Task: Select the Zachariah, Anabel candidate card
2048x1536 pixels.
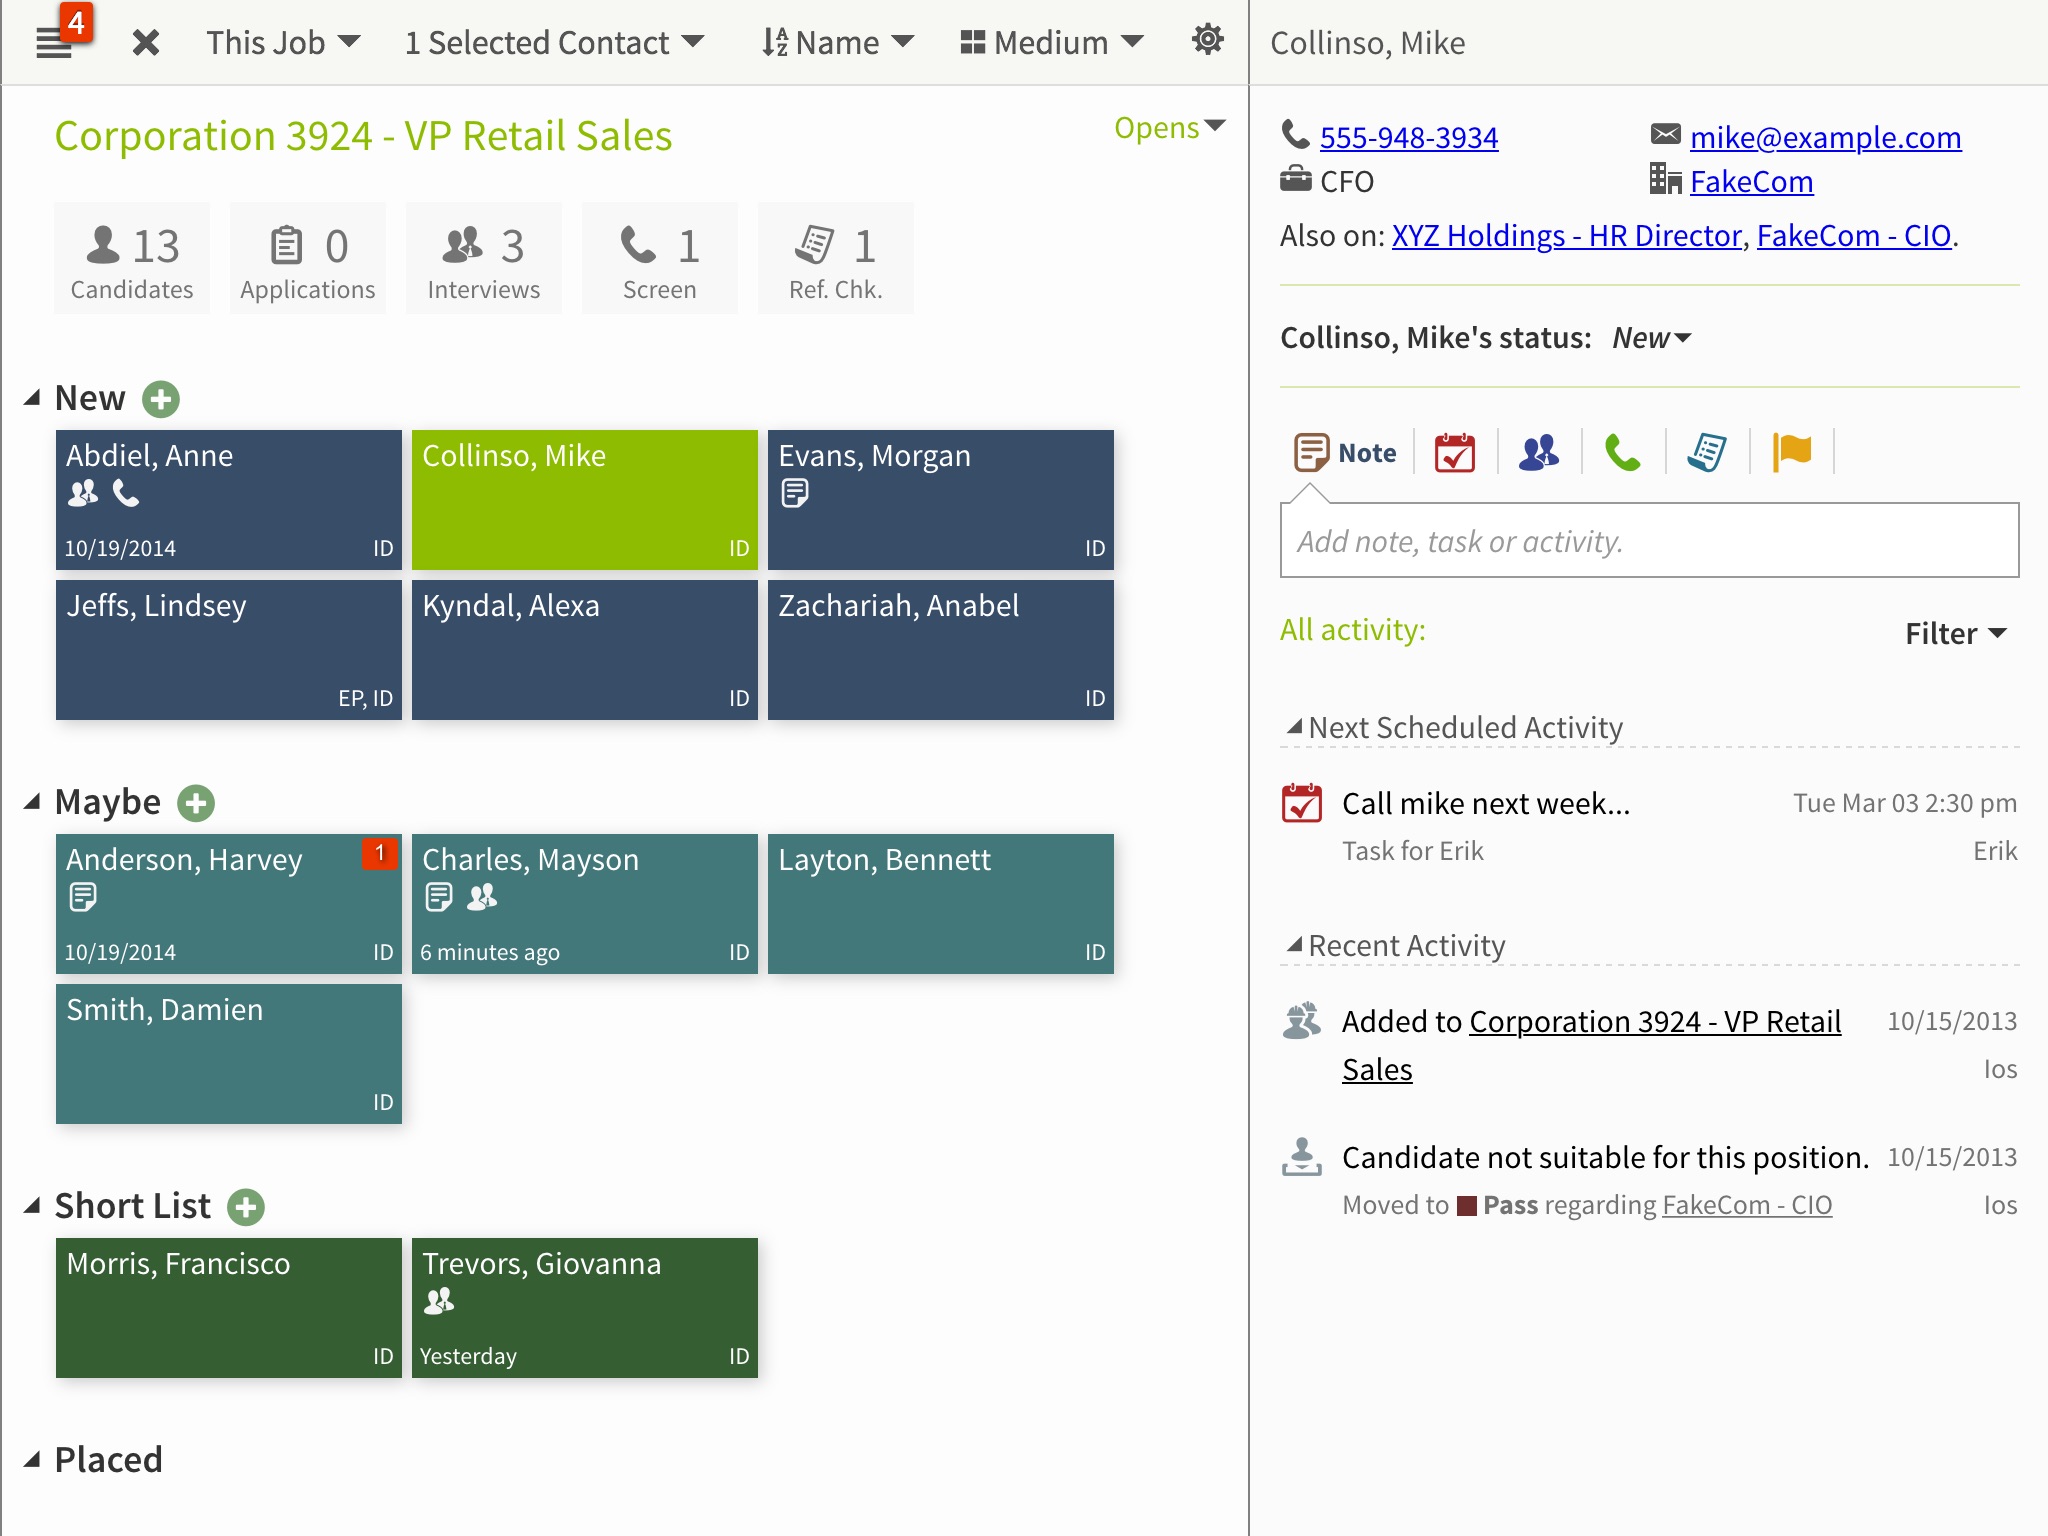Action: pos(941,650)
